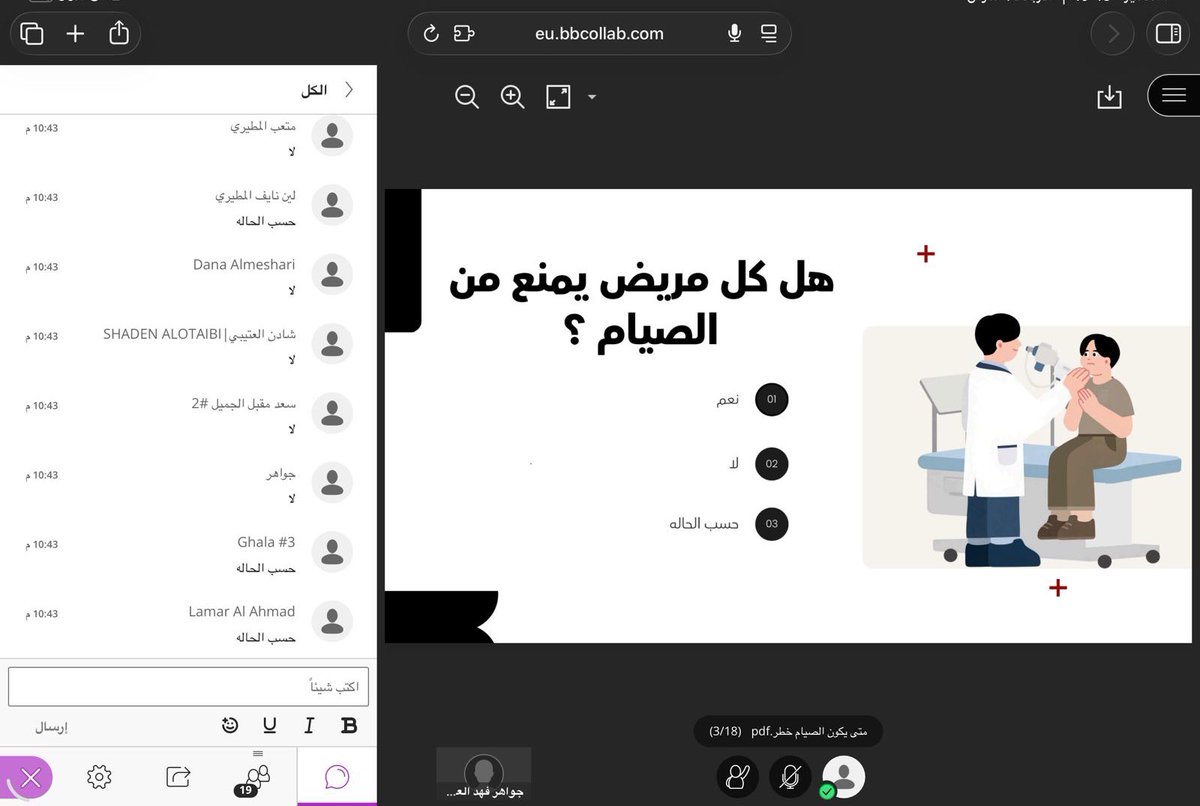Toggle bold formatting
Screen dimensions: 1200x806
pyautogui.click(x=349, y=726)
